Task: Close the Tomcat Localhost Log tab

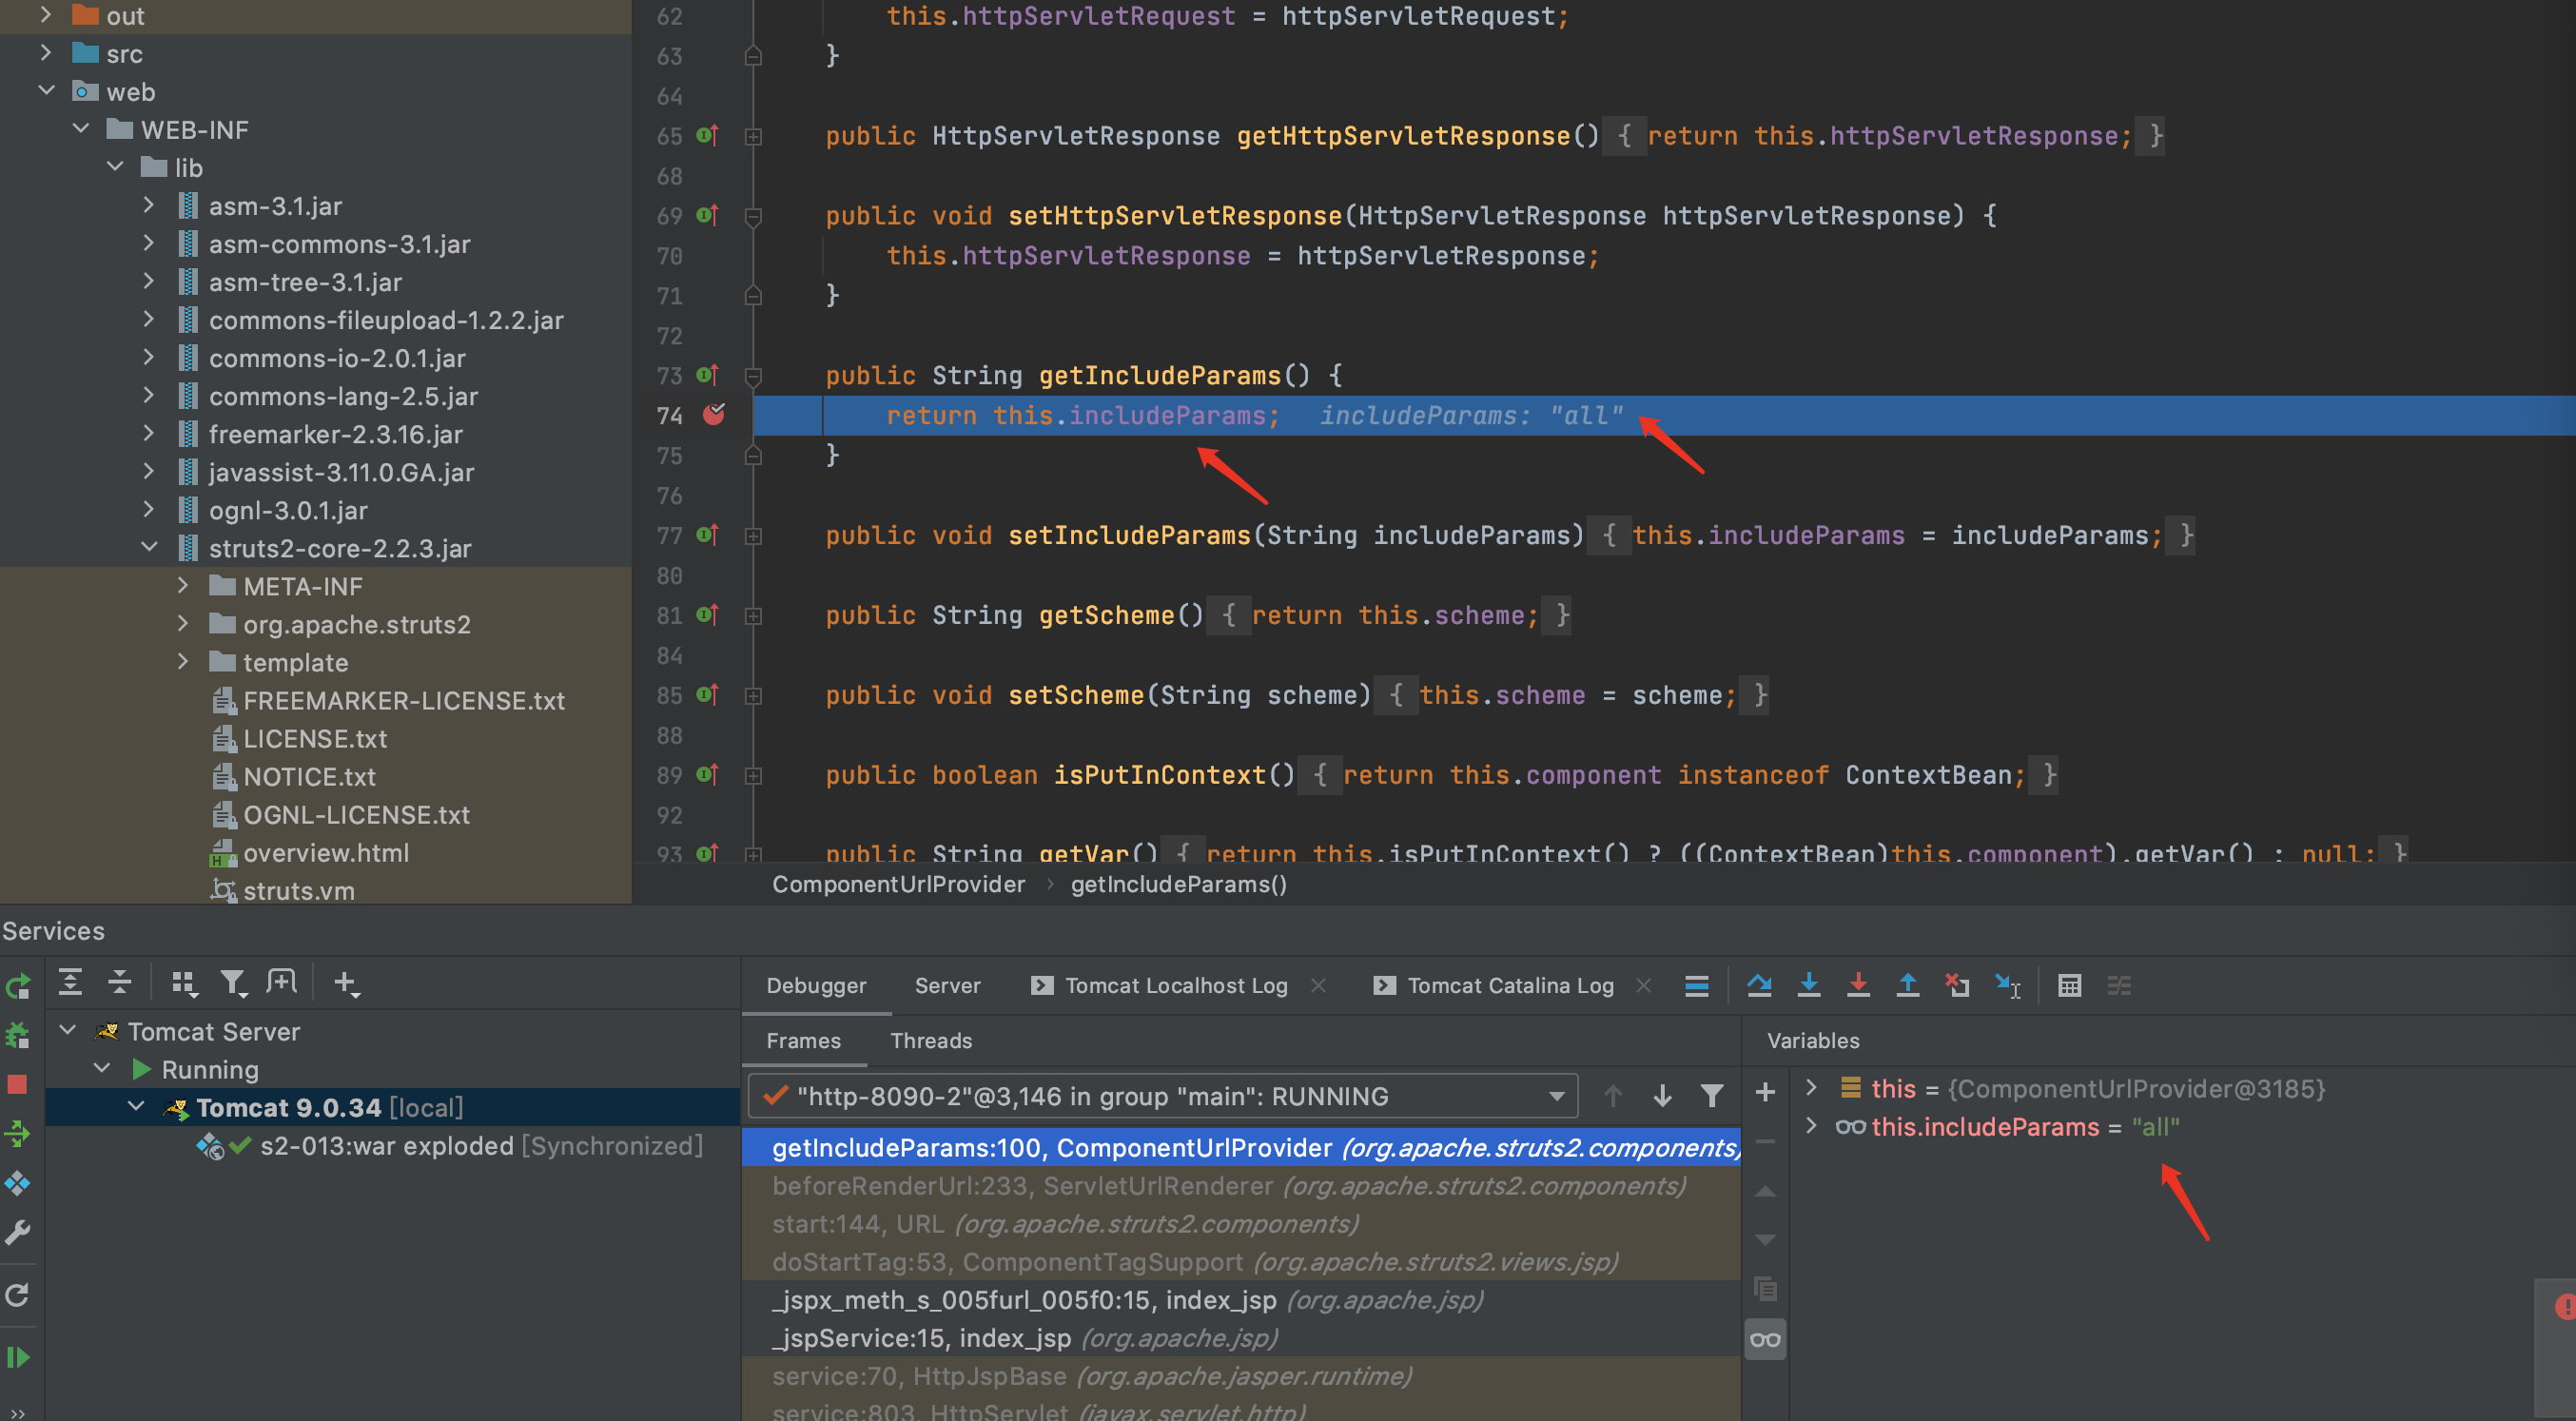Action: pos(1318,985)
